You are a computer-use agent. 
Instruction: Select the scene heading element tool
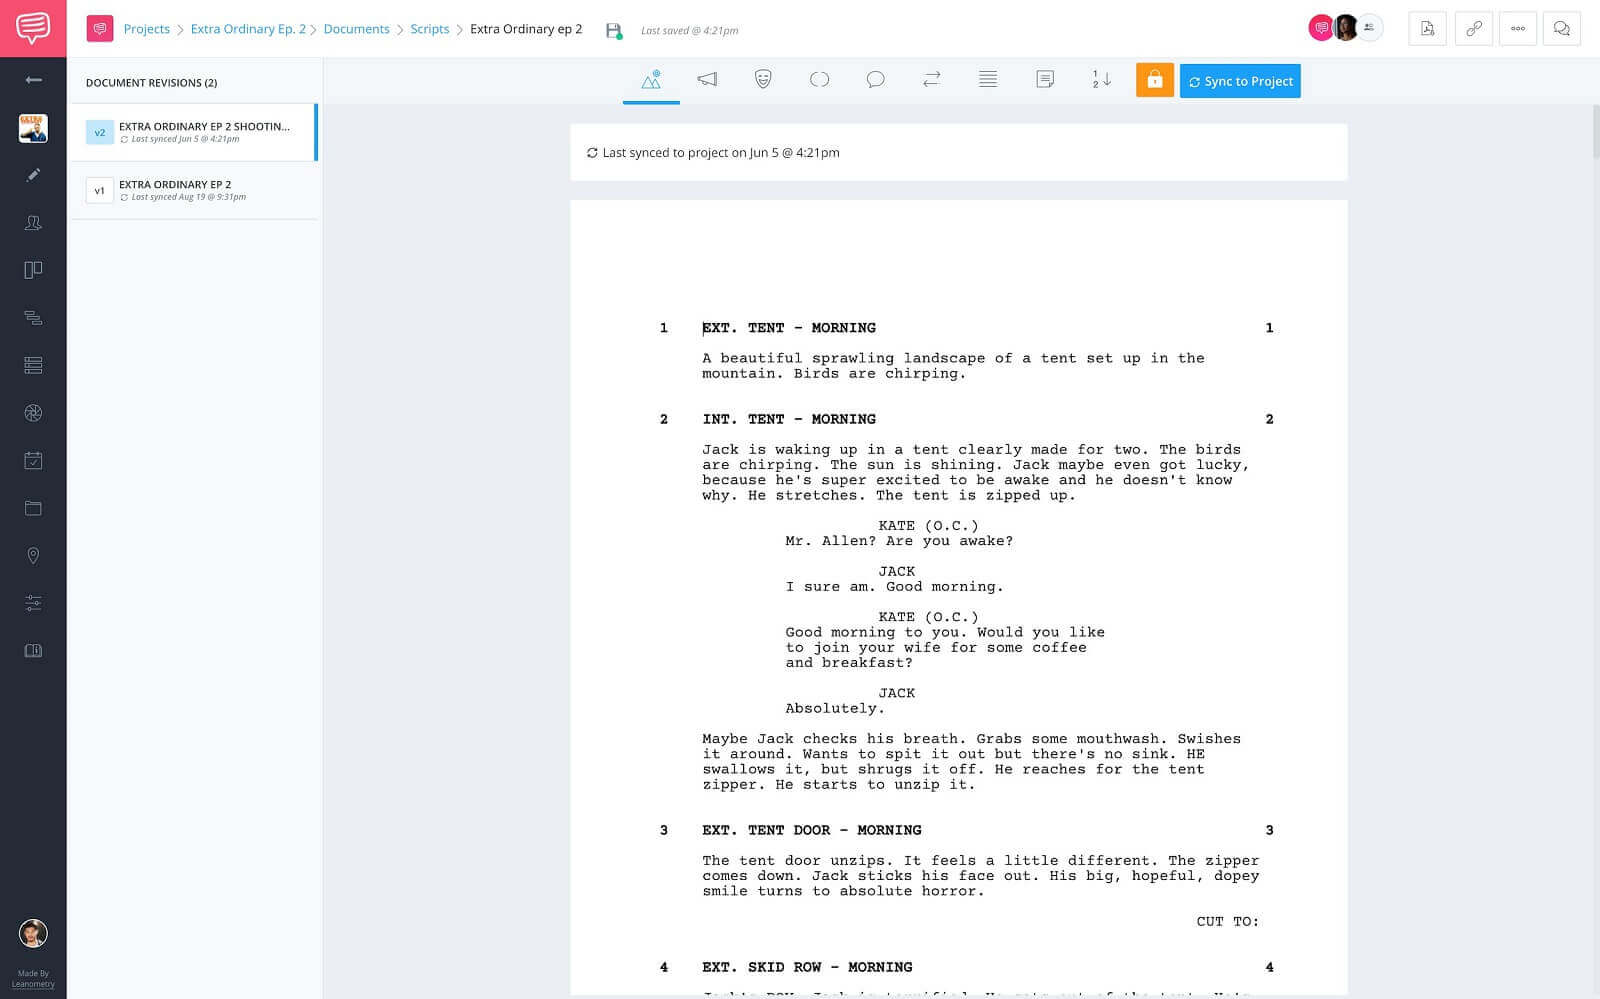[x=651, y=80]
